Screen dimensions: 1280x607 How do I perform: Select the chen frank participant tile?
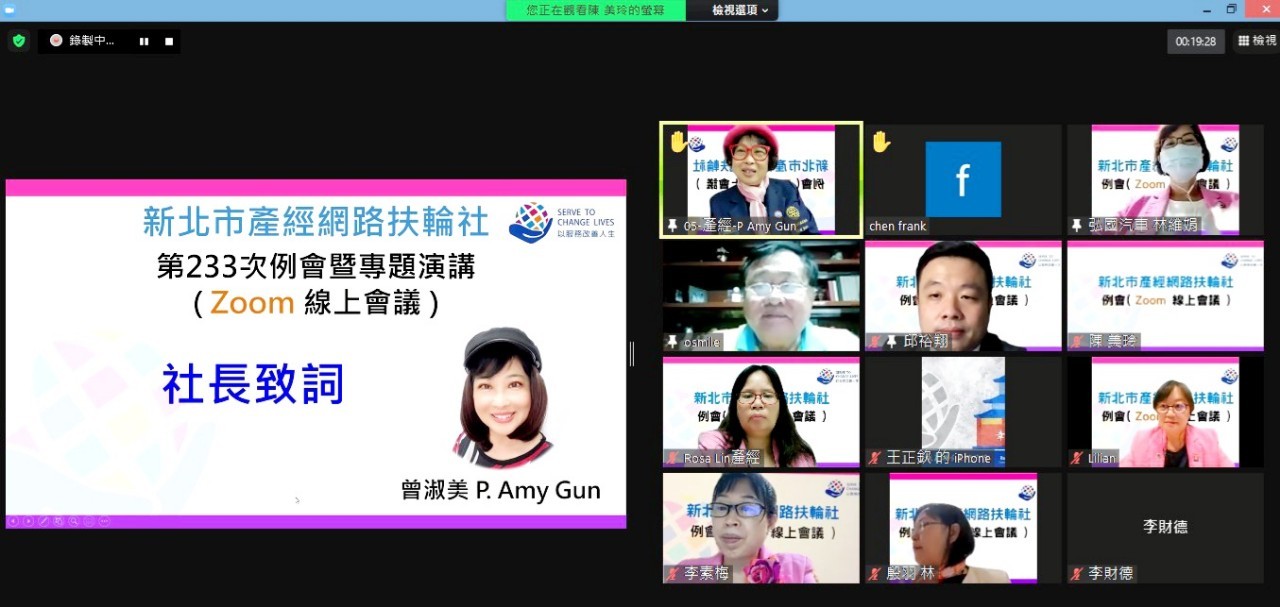[x=962, y=180]
